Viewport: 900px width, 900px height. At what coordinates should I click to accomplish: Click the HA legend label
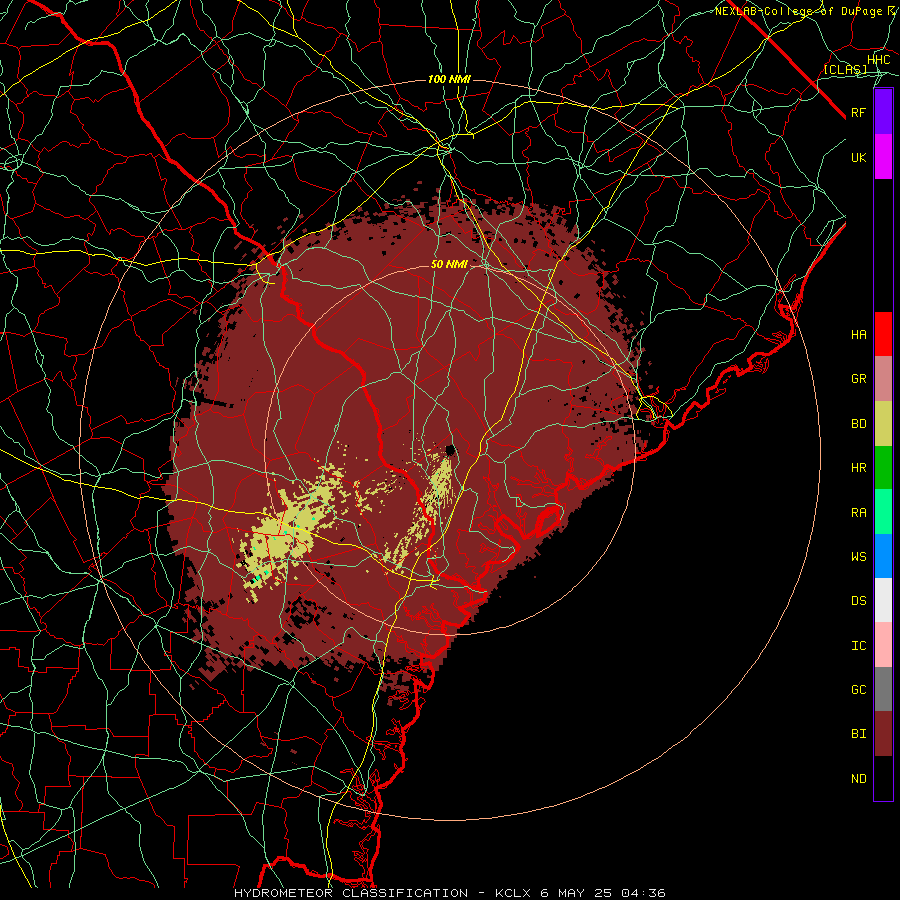point(859,335)
